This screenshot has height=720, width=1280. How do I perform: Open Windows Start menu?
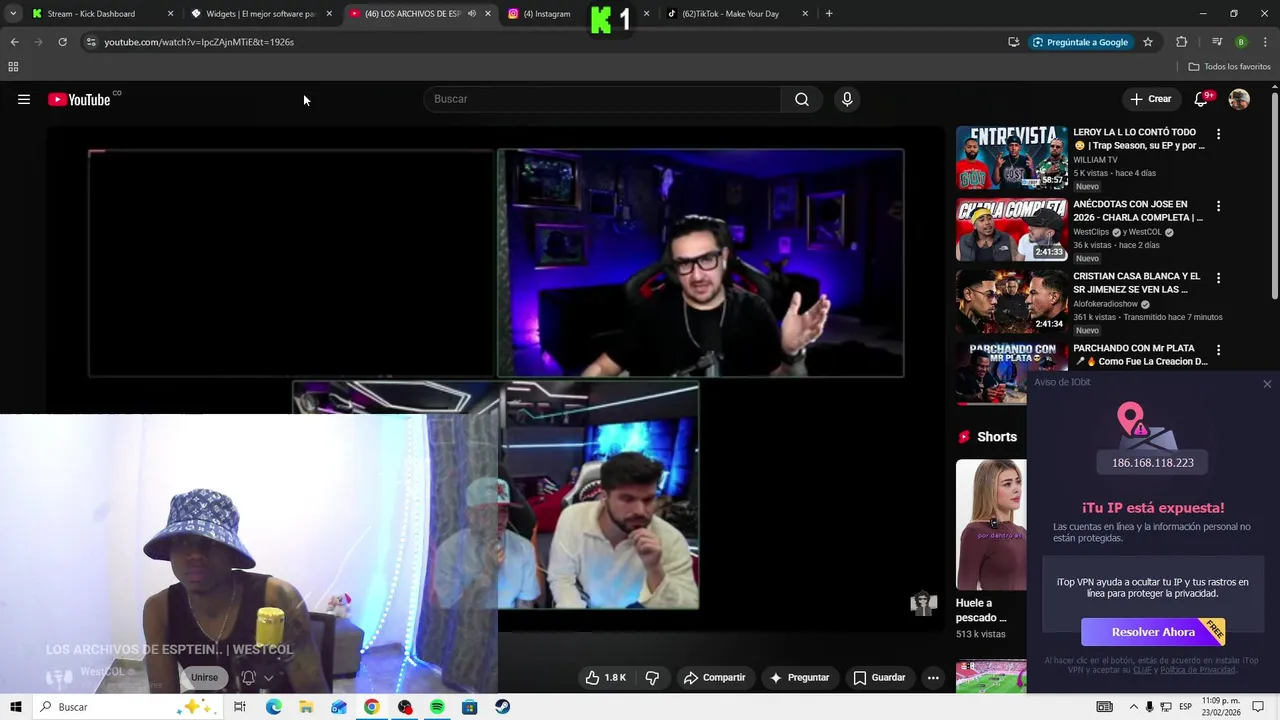(15, 707)
